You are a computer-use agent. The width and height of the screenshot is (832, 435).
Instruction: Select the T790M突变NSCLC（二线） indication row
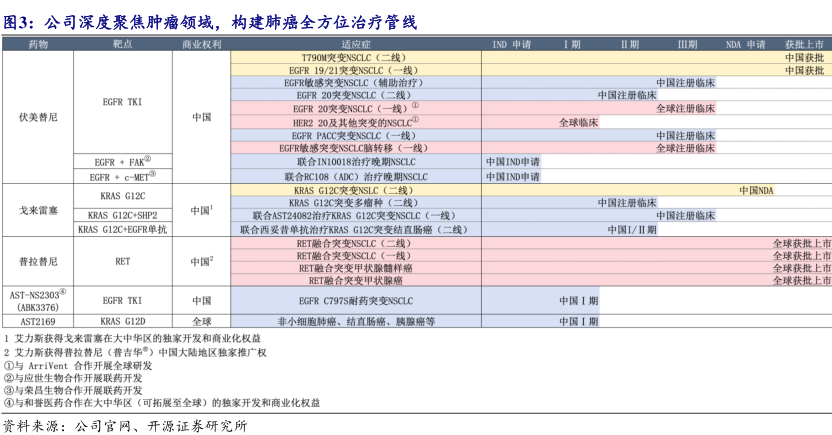pos(355,58)
